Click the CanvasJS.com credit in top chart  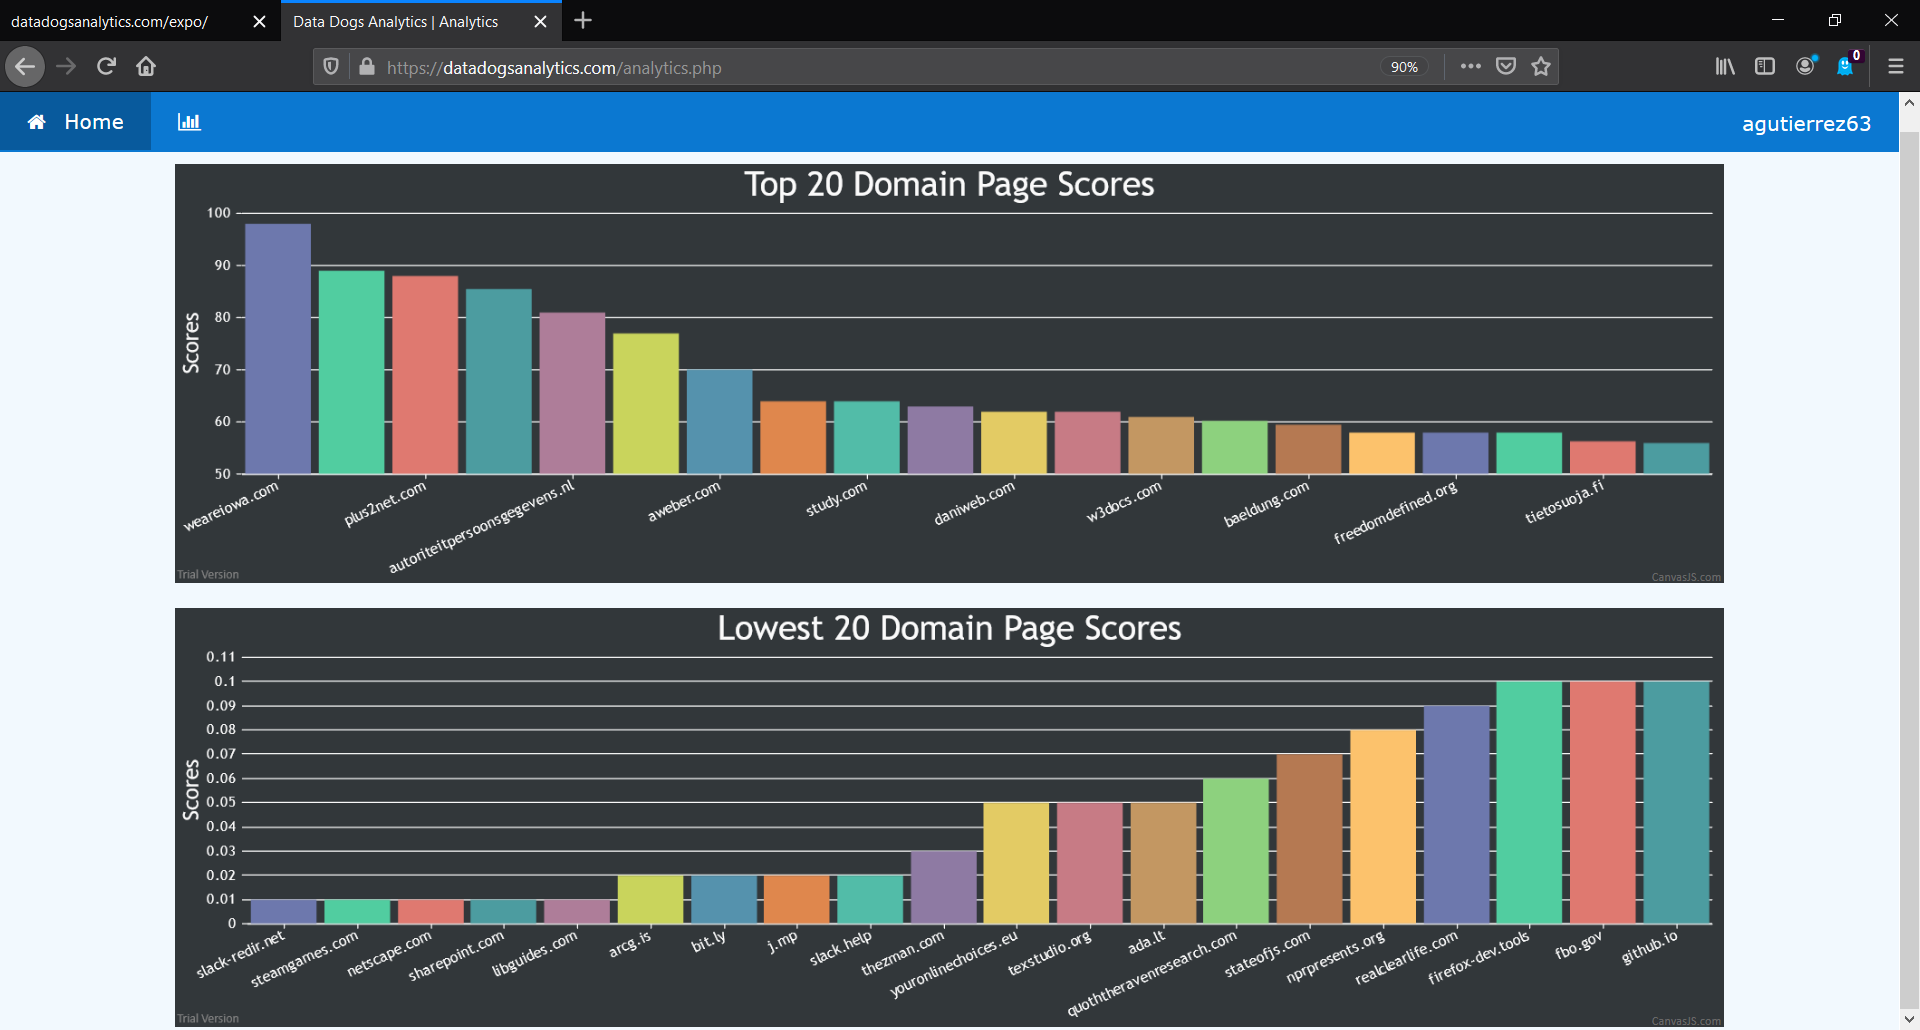pyautogui.click(x=1686, y=577)
